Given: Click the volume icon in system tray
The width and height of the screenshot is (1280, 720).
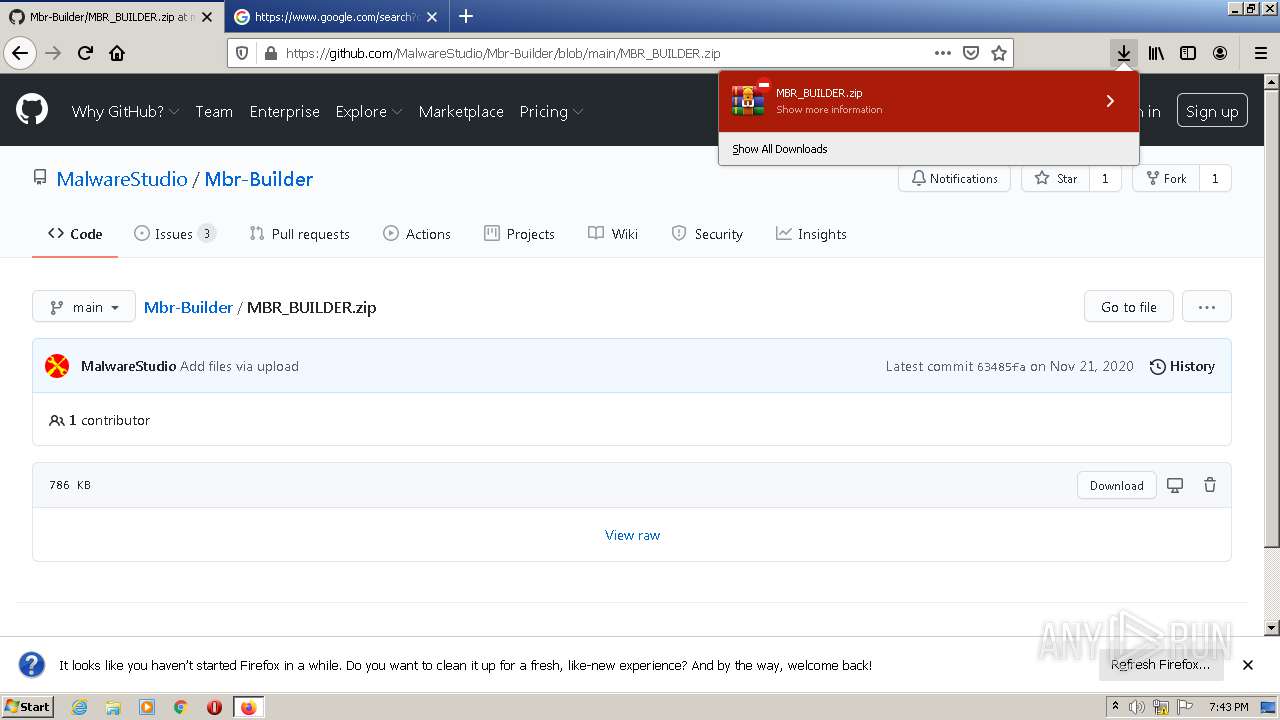Looking at the screenshot, I should coord(1137,707).
